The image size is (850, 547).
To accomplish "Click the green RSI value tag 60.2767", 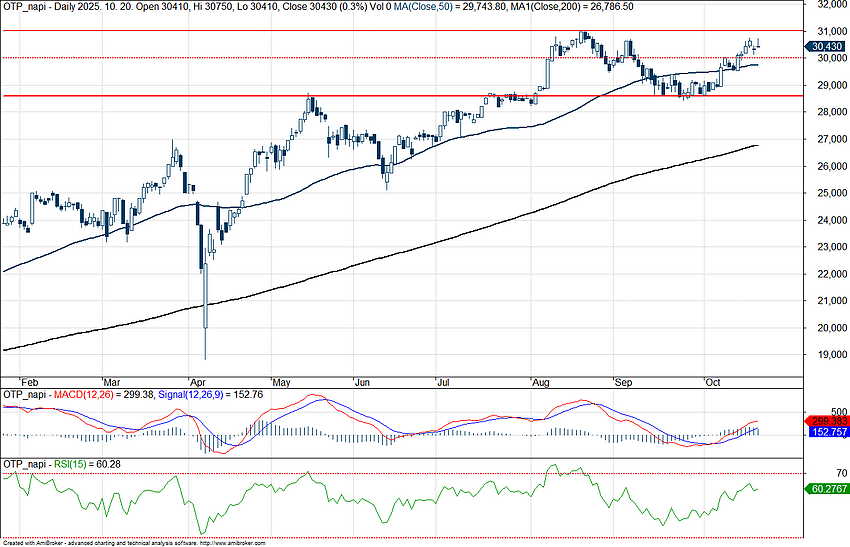I will 828,488.
